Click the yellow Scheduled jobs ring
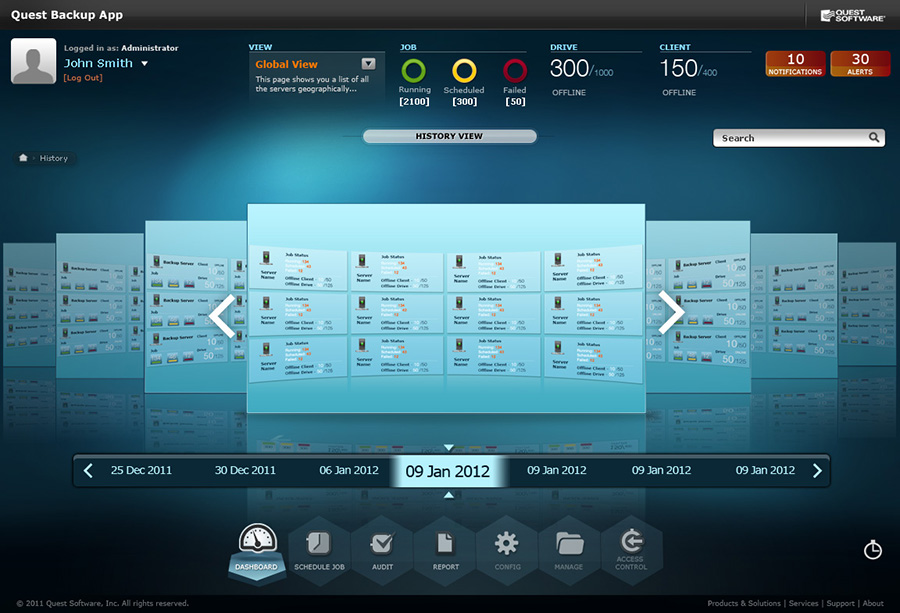900x613 pixels. click(464, 71)
